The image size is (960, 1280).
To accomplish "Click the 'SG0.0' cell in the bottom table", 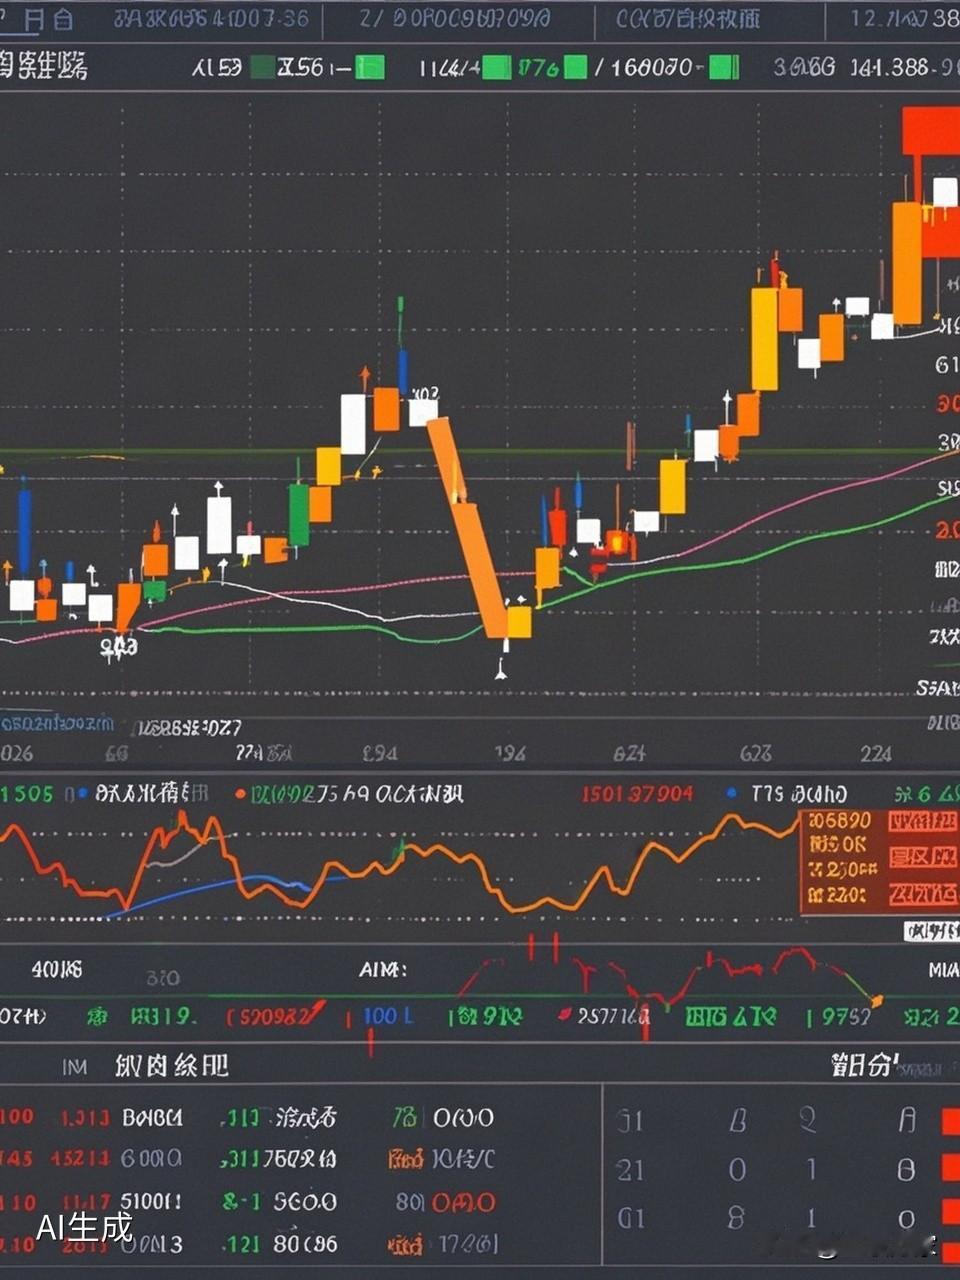I will point(305,1201).
